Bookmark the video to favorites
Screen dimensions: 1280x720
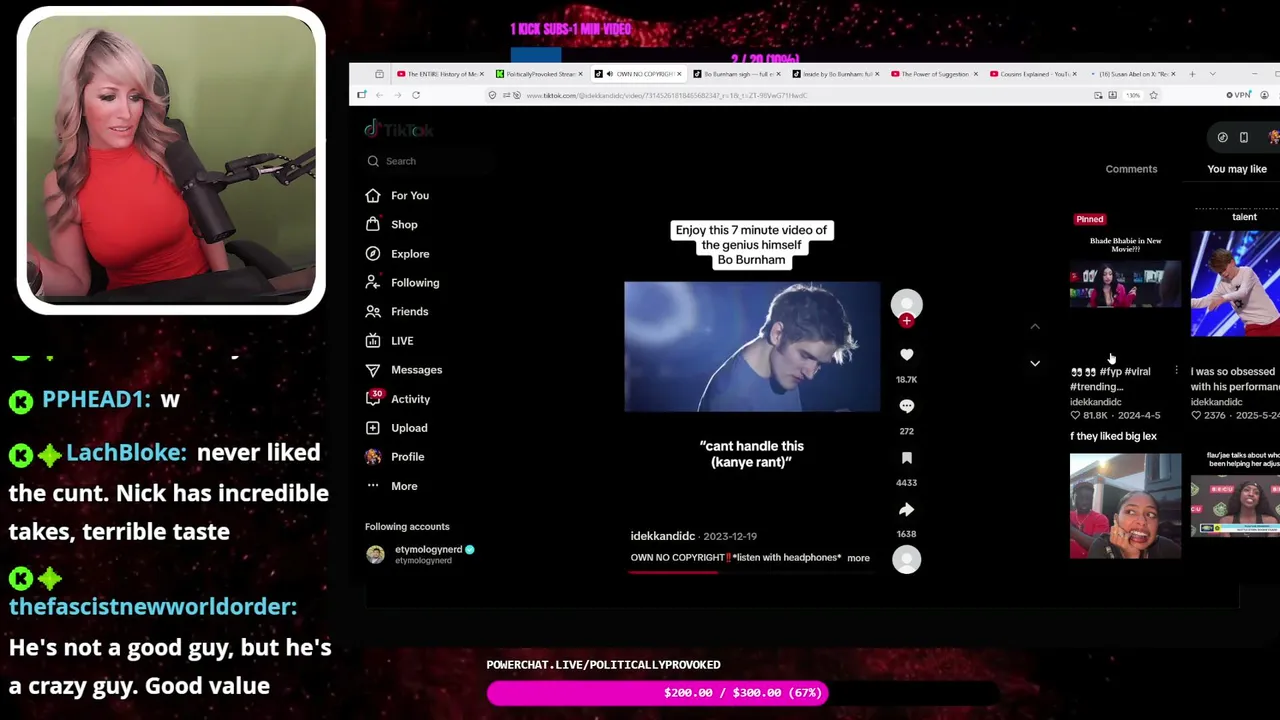point(906,458)
